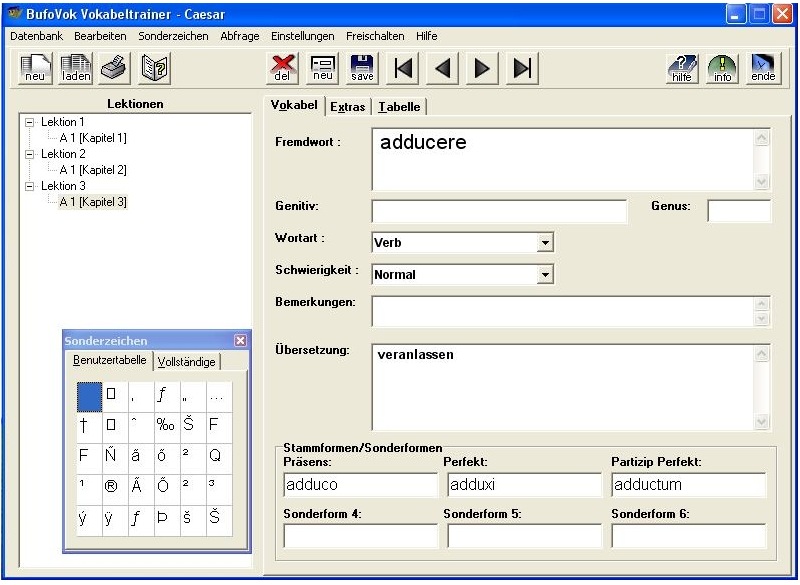Collapse the Lektion 3 tree node
800x585 pixels.
tap(30, 186)
